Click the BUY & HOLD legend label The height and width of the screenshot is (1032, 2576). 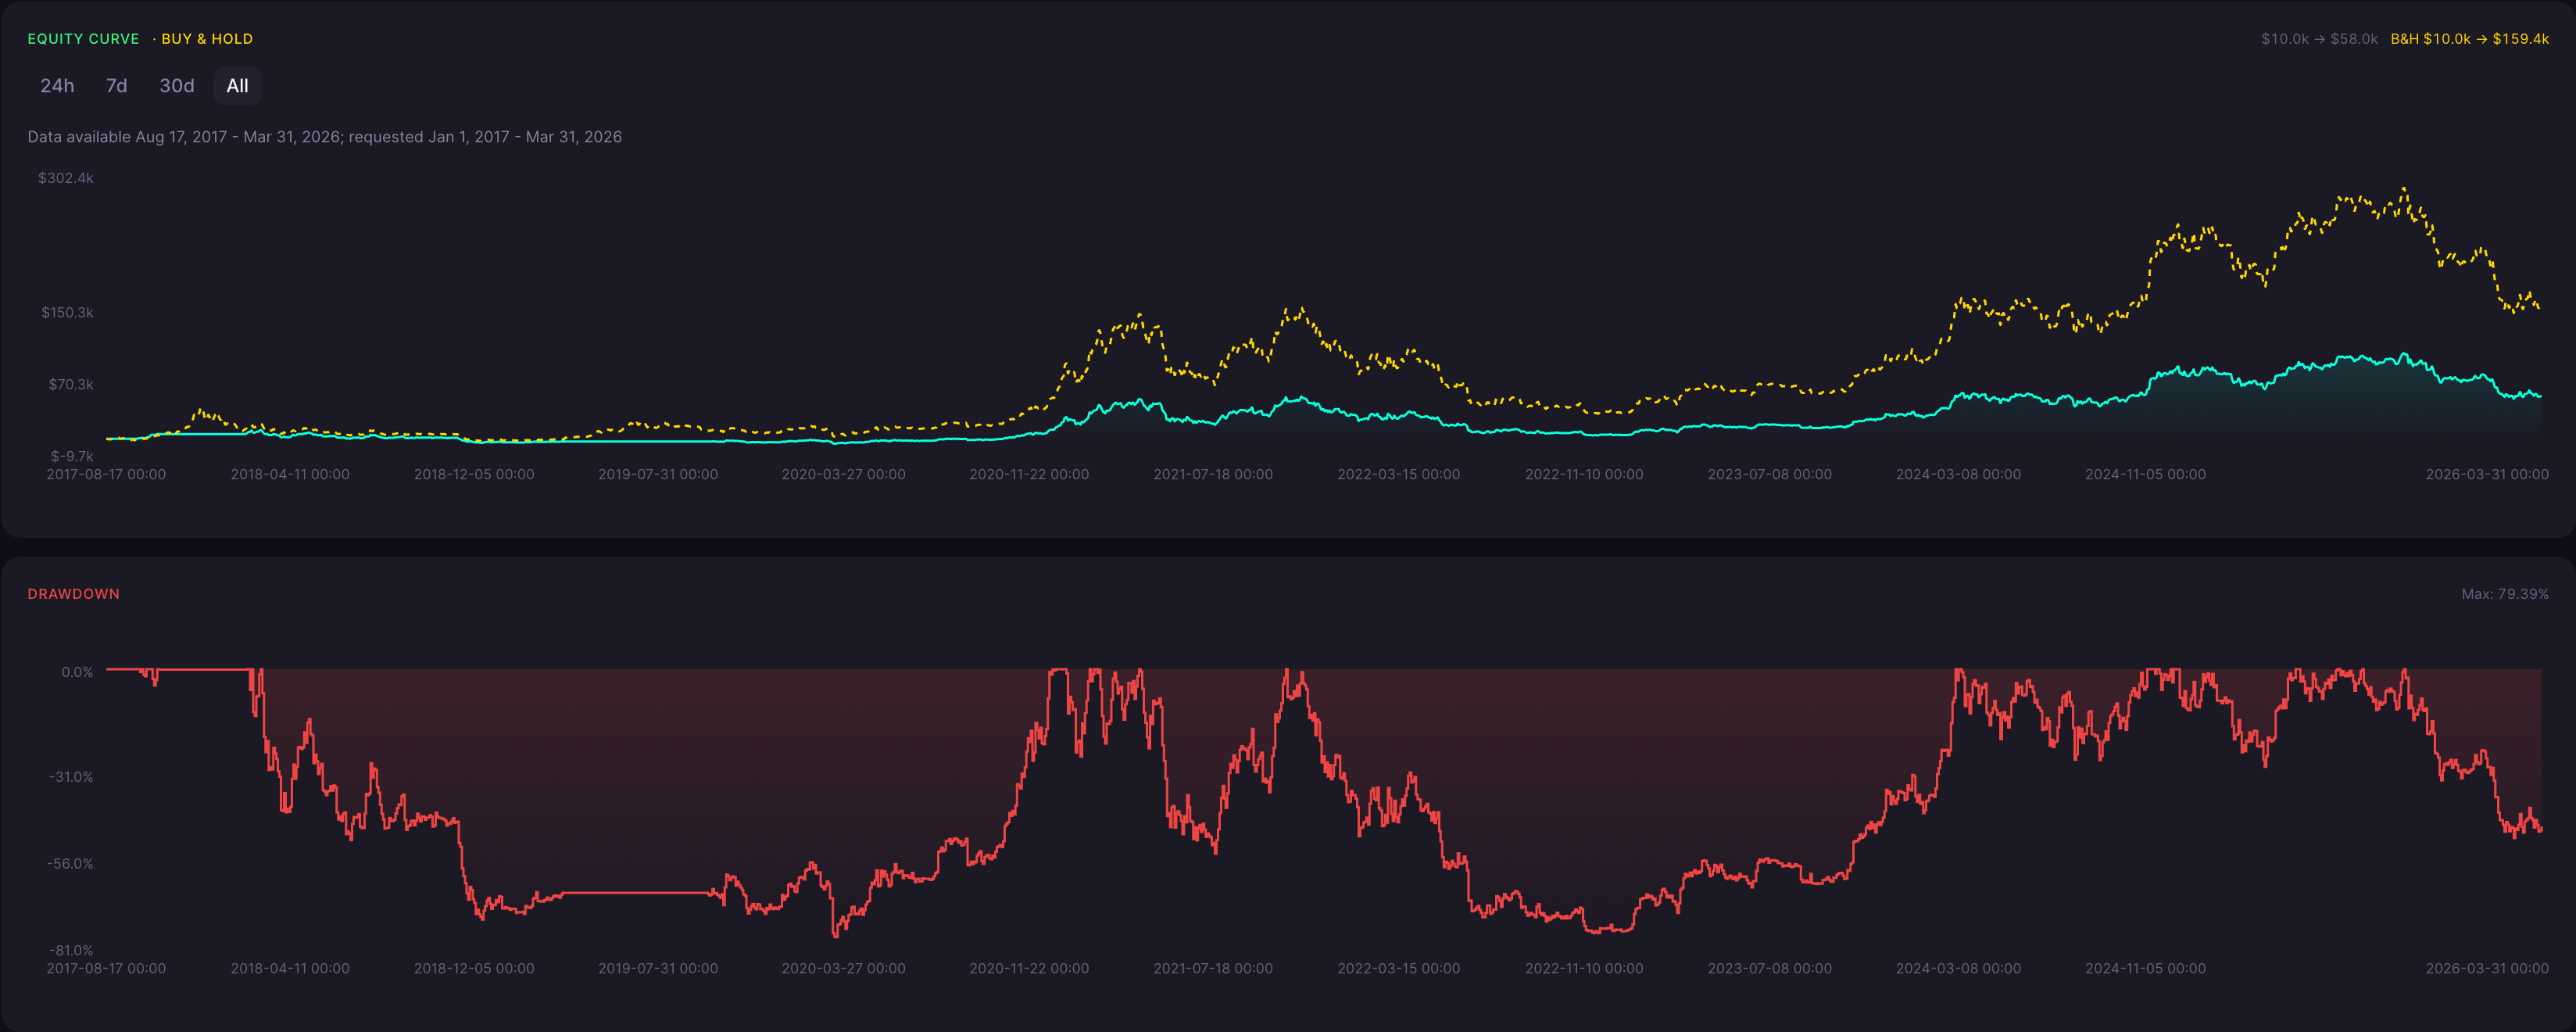[x=207, y=39]
